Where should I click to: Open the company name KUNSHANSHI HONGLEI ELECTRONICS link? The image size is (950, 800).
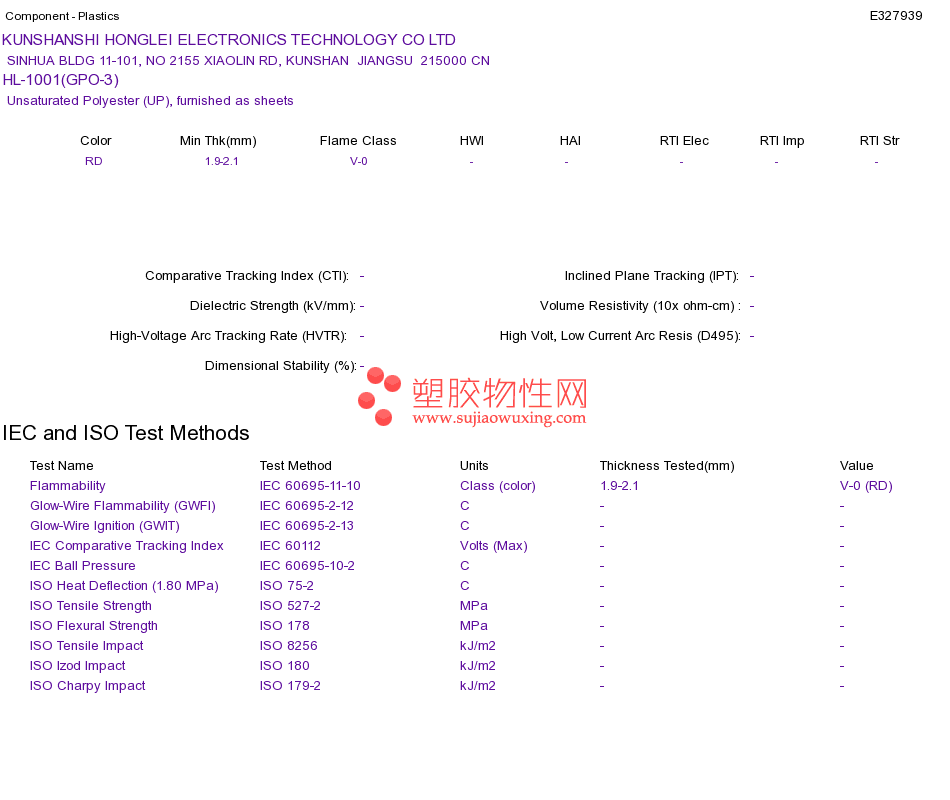(228, 40)
